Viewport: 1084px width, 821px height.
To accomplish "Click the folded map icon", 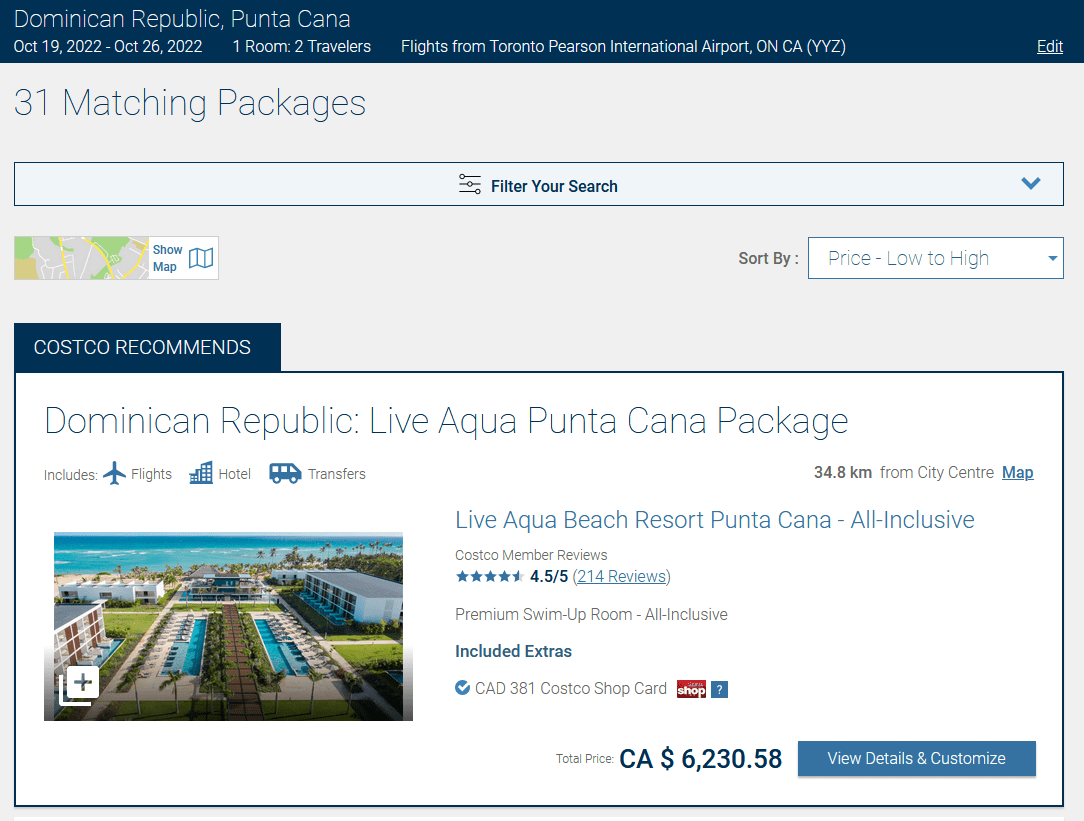I will point(201,258).
